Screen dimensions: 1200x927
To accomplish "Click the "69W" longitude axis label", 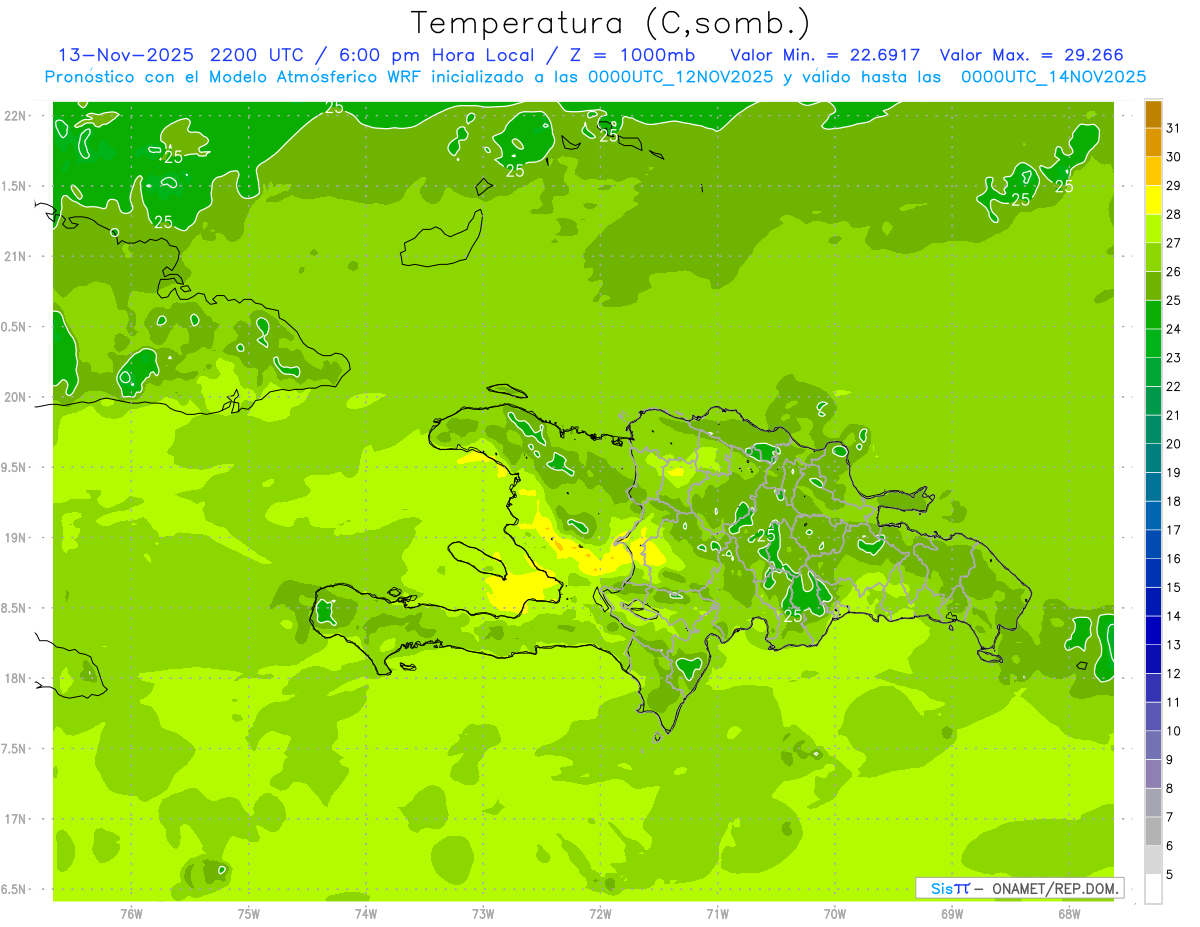I will [x=952, y=913].
